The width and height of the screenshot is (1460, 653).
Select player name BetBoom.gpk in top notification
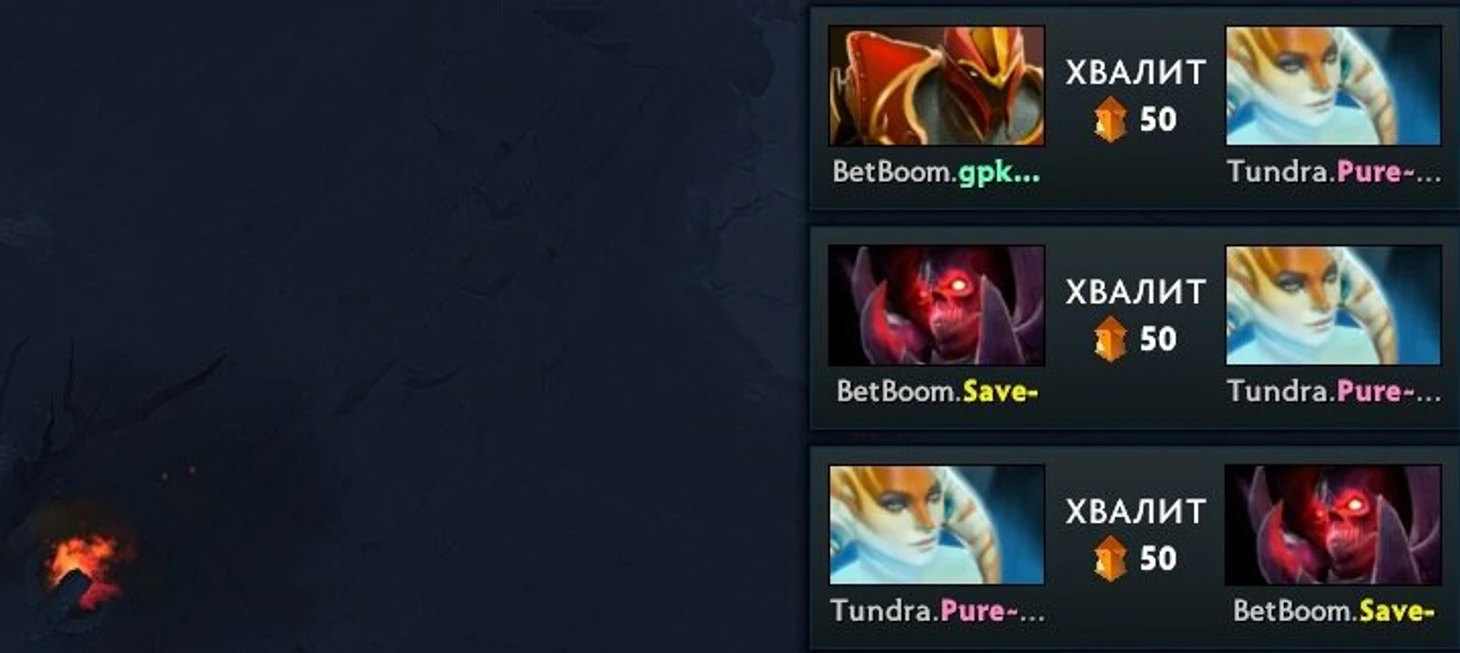point(937,173)
